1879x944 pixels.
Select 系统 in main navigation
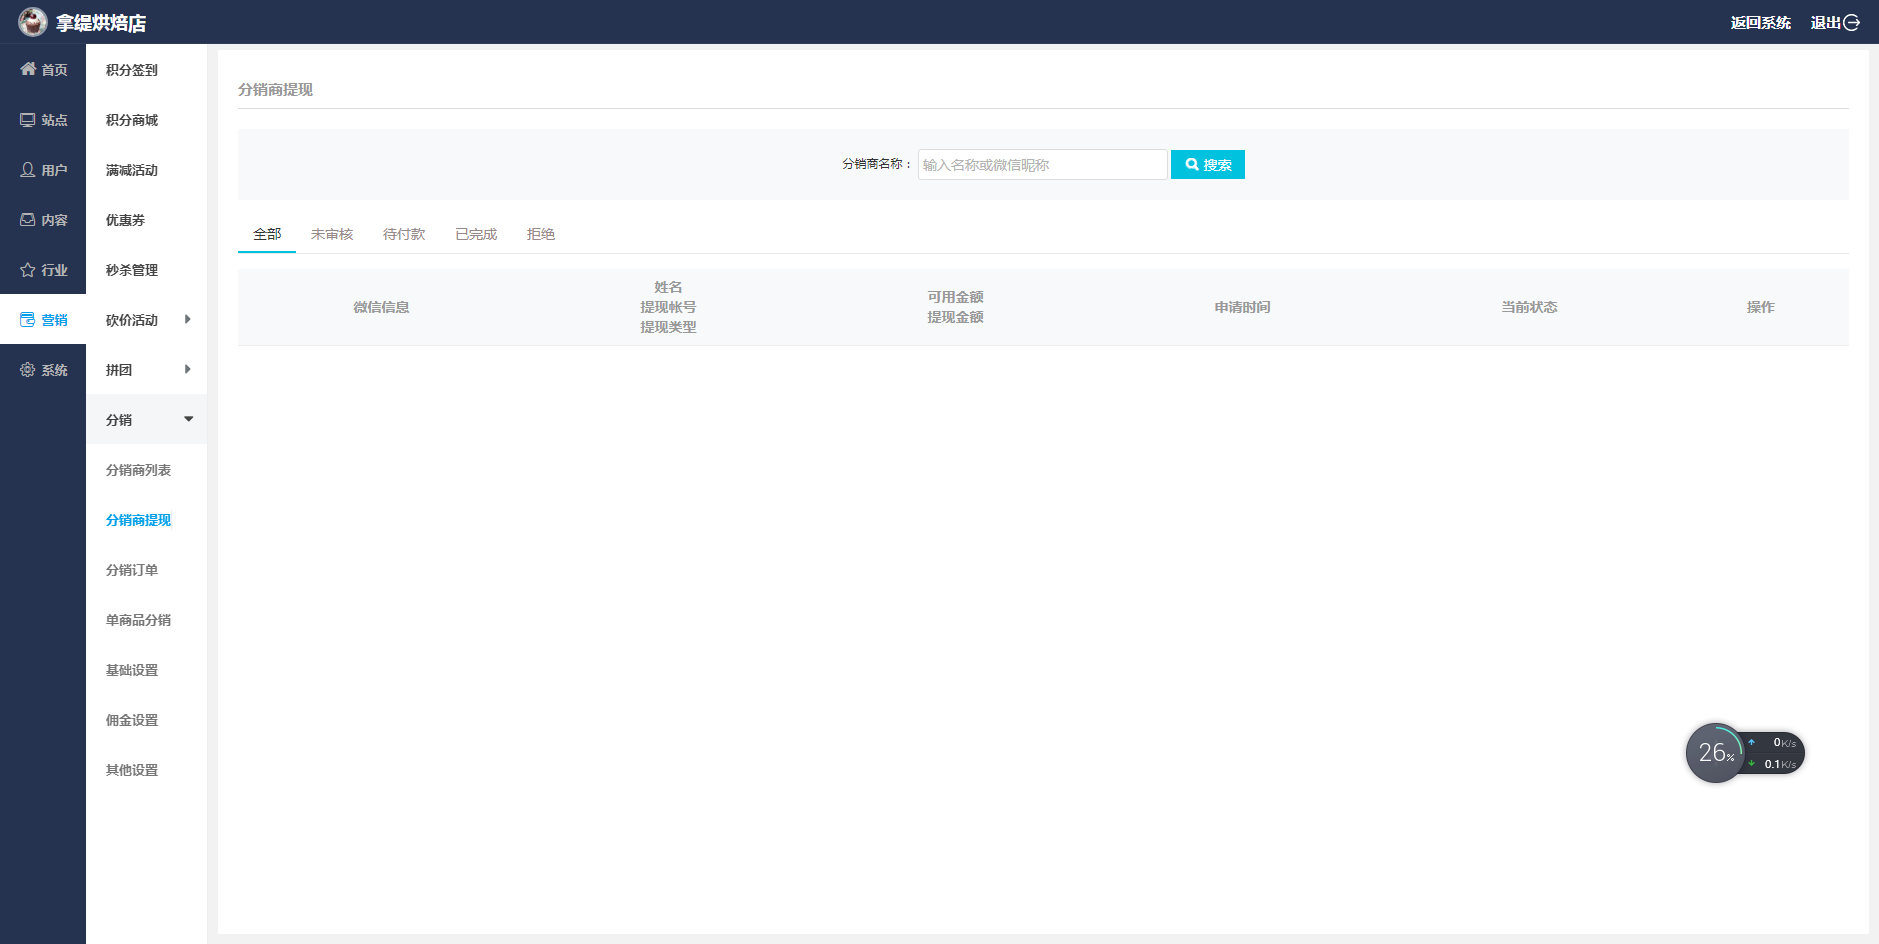[43, 370]
